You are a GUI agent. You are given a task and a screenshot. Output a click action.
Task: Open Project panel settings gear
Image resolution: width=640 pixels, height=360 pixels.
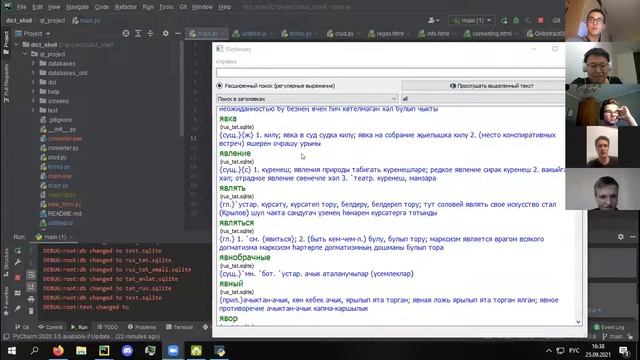click(x=165, y=33)
